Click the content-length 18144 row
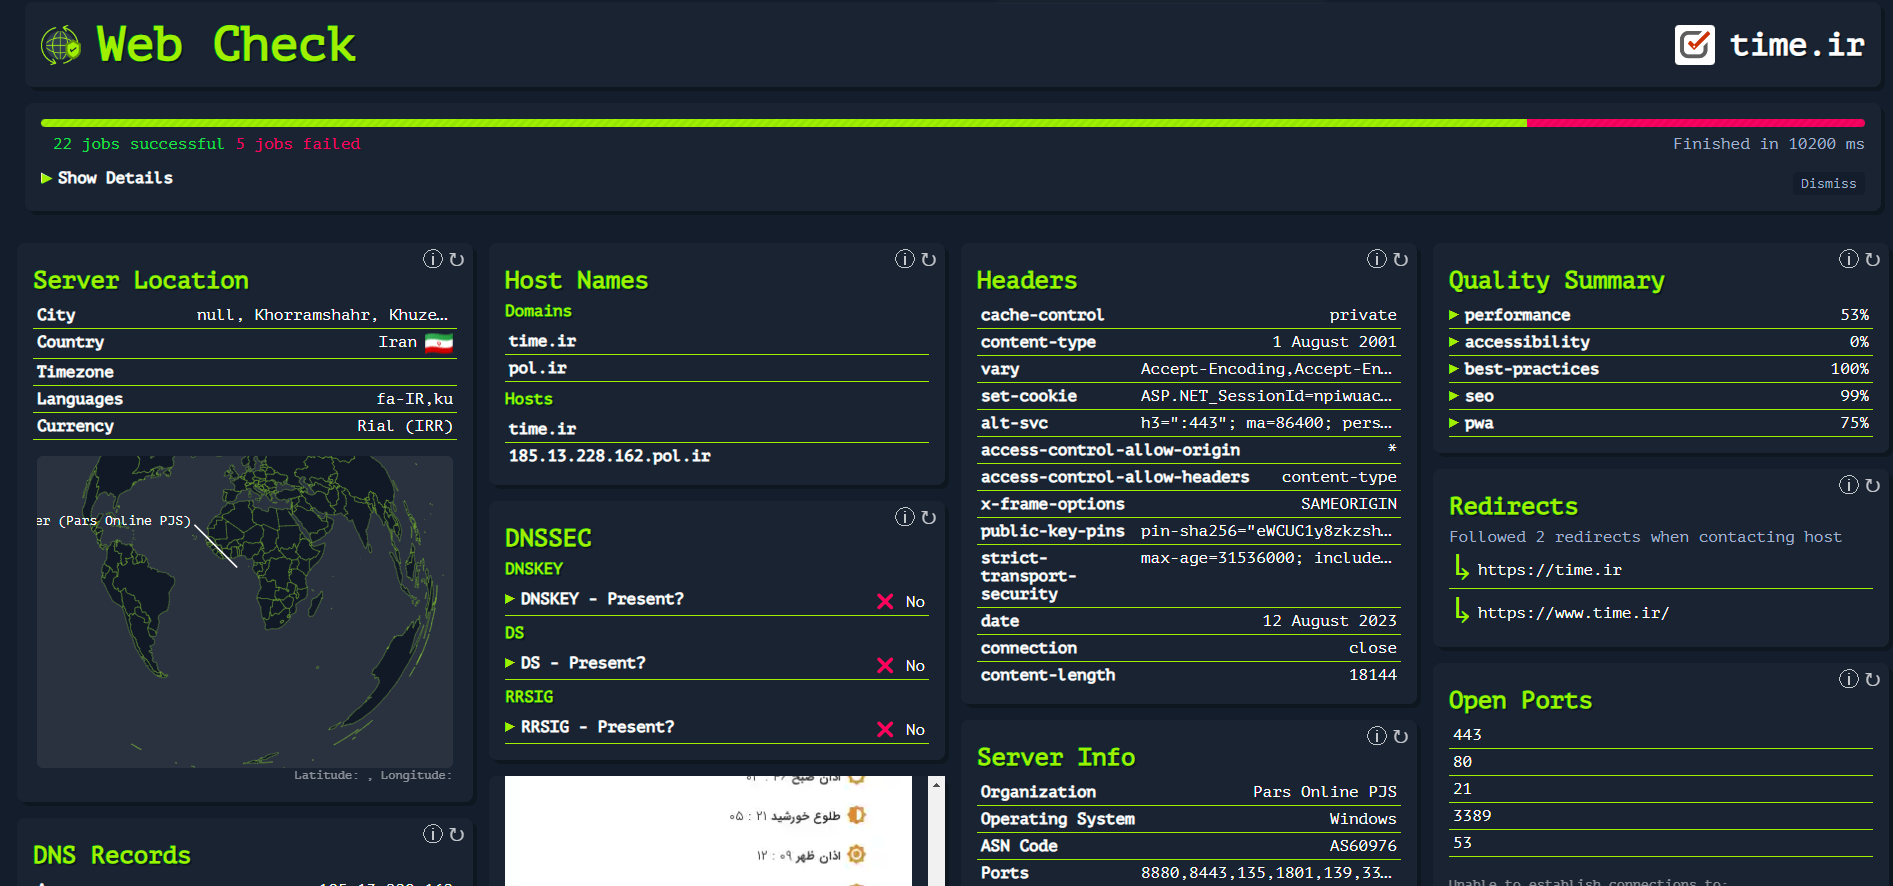 click(1189, 675)
